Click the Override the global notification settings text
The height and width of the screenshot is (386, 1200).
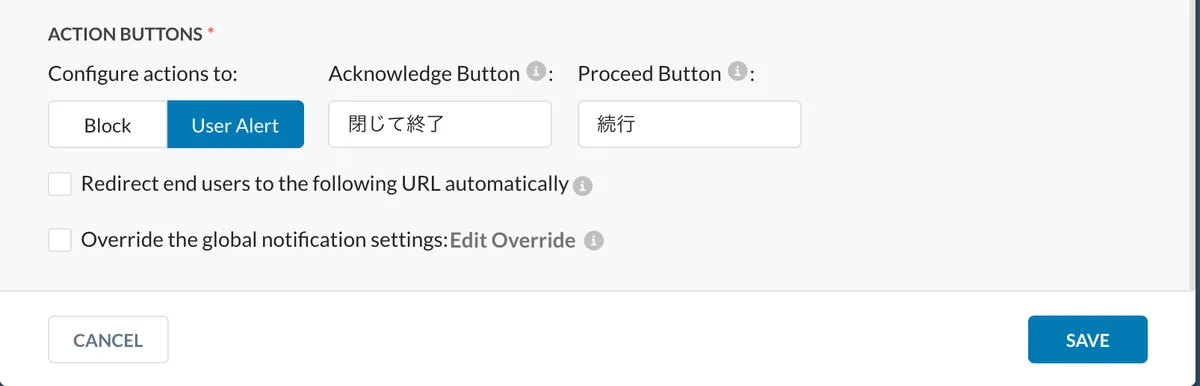[x=264, y=240]
